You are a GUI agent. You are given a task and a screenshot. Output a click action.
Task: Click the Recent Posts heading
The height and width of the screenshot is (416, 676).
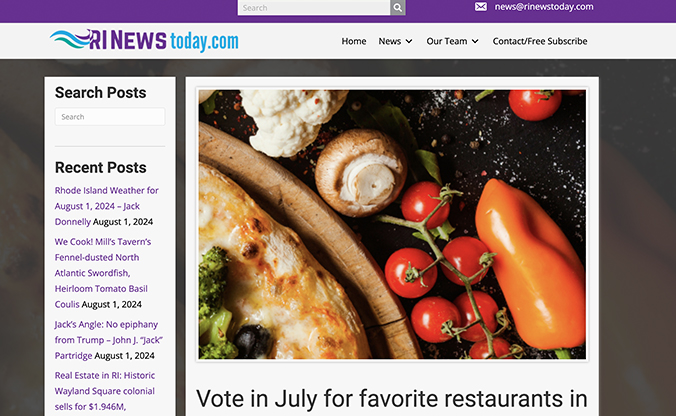100,167
